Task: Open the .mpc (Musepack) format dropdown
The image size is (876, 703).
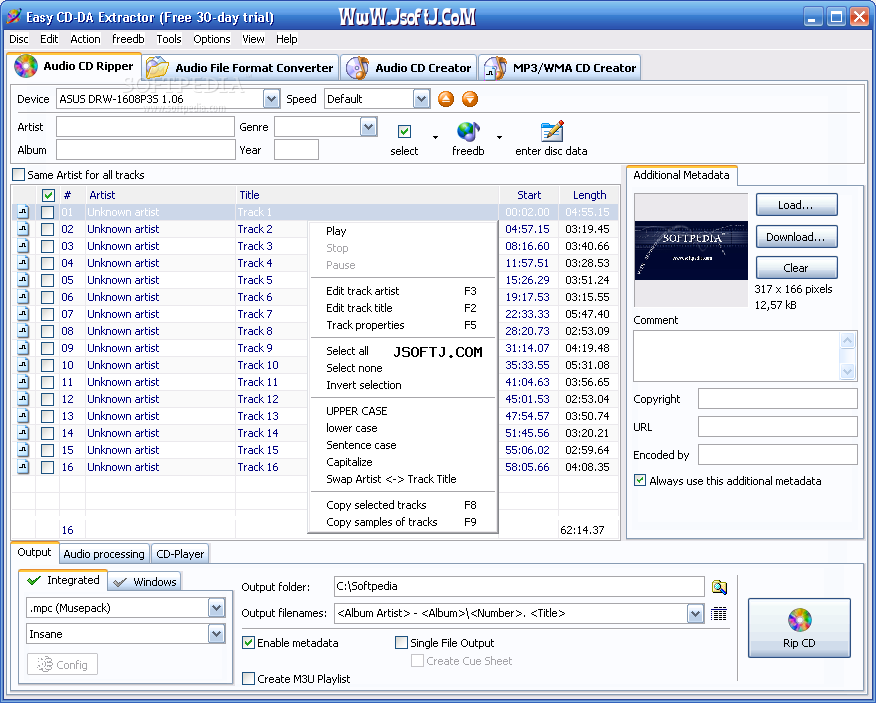Action: pos(216,608)
